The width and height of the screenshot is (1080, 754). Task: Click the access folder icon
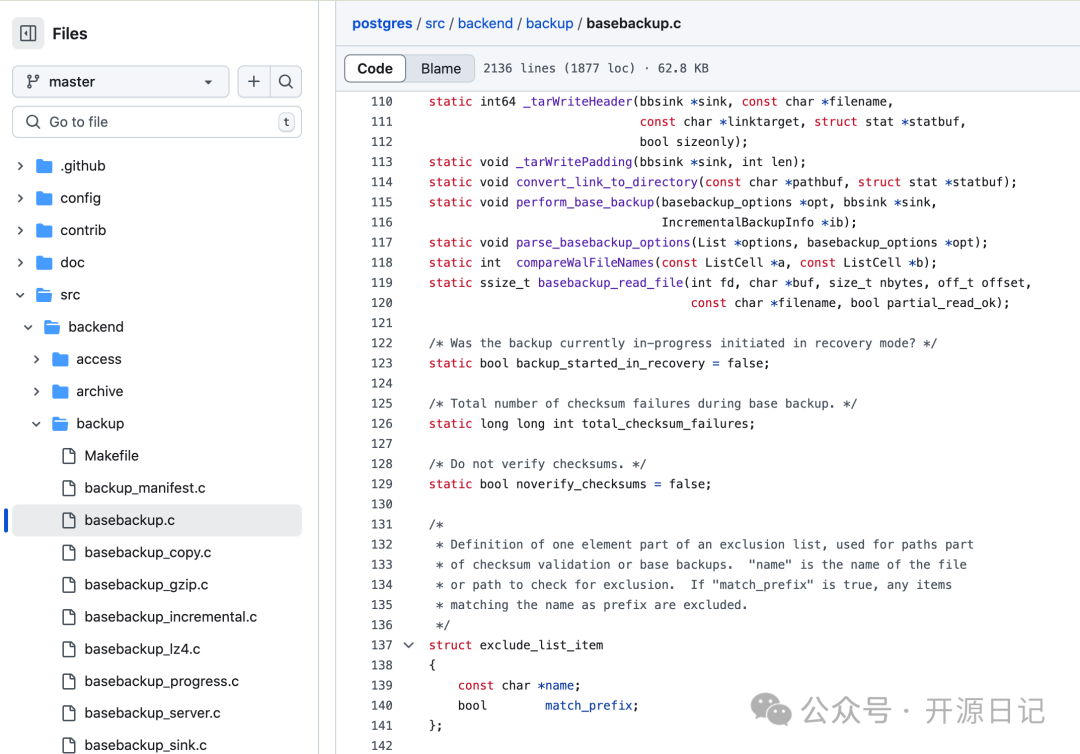click(61, 359)
